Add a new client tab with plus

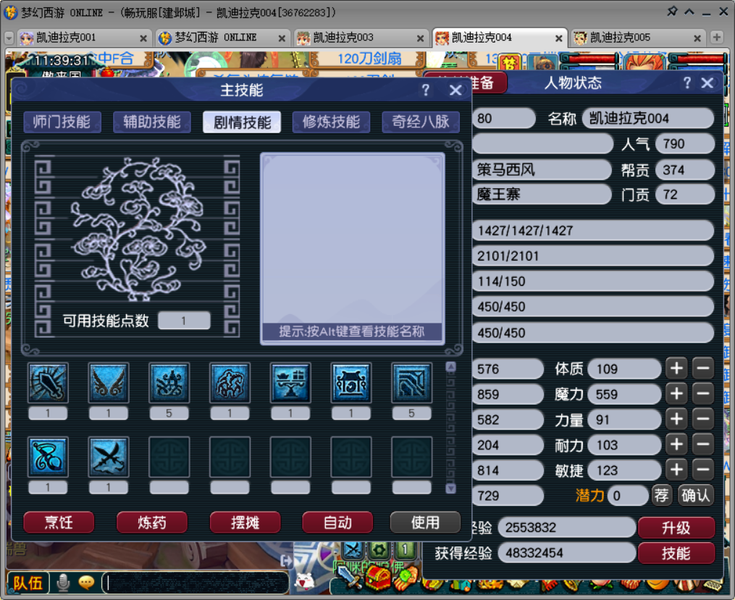pos(717,37)
